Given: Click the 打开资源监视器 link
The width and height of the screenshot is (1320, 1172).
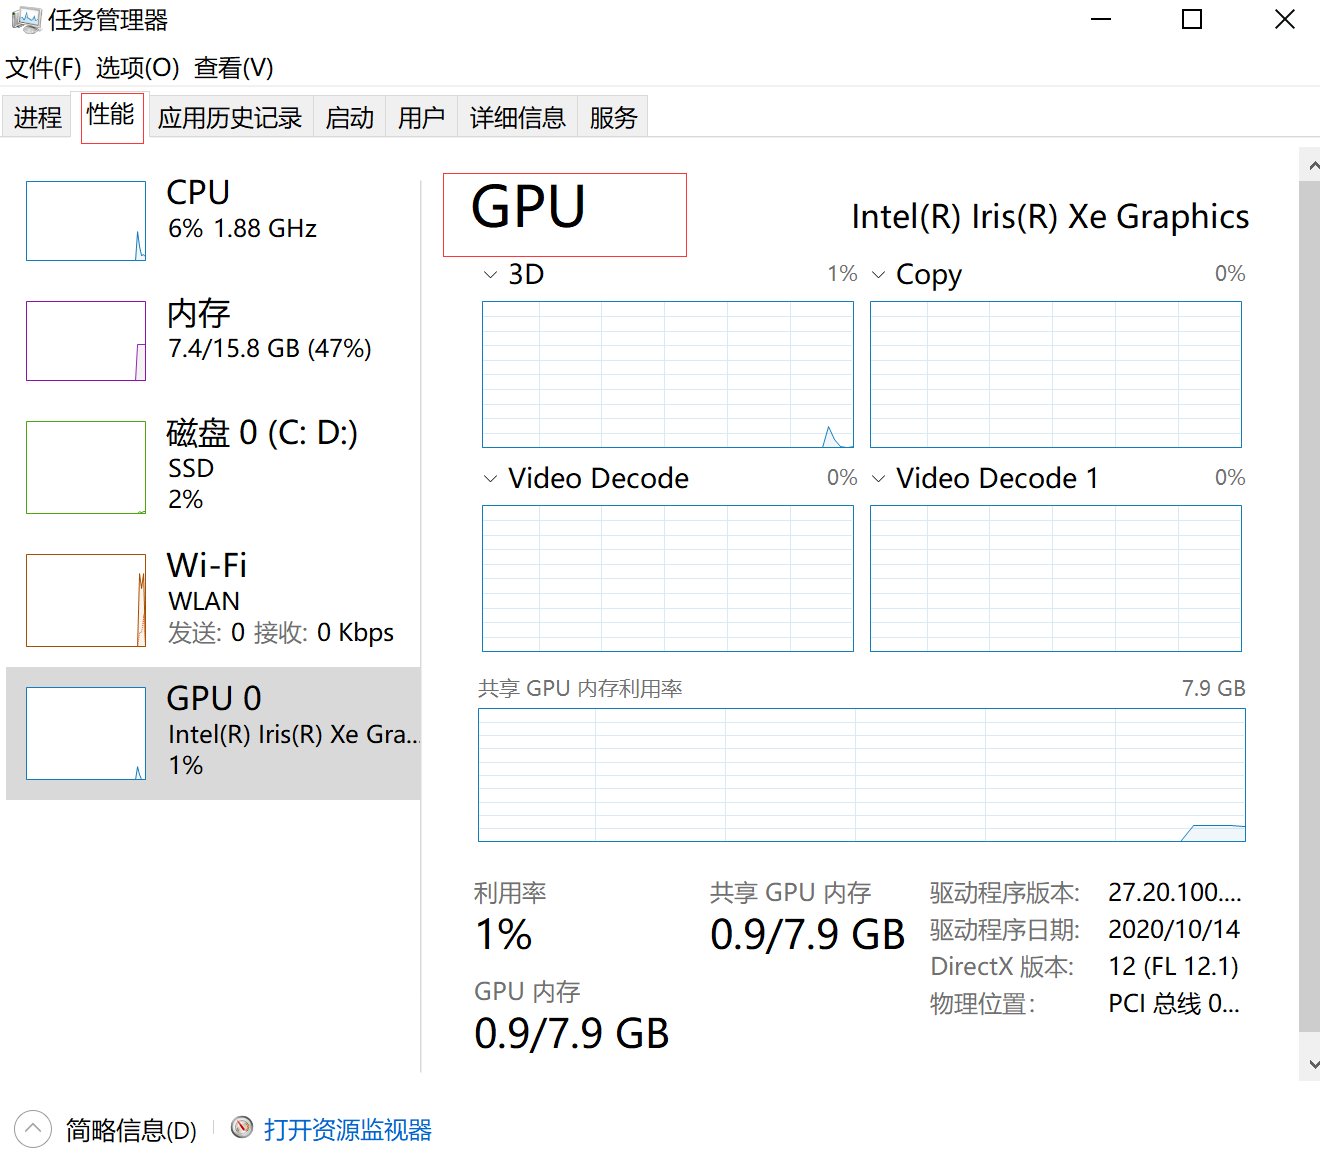Looking at the screenshot, I should tap(348, 1128).
